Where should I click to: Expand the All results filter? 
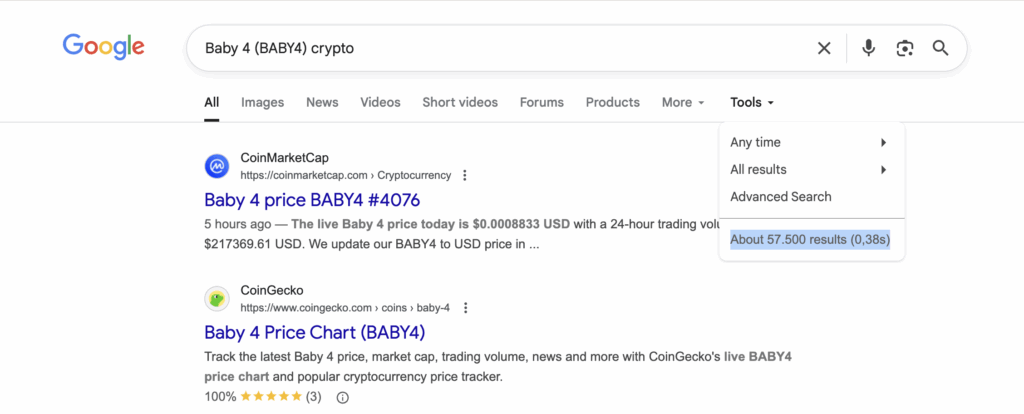[808, 169]
